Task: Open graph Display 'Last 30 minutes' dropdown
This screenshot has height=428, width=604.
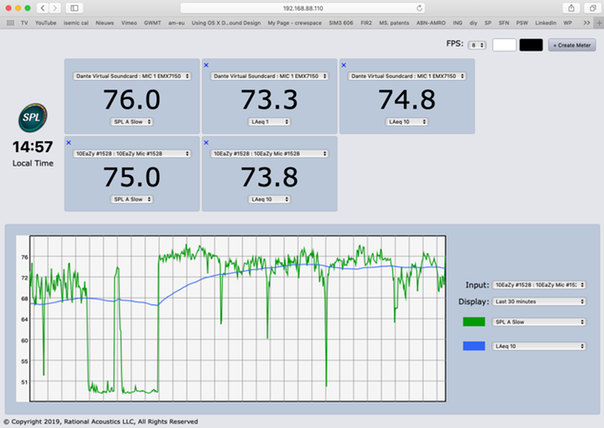Action: pos(535,300)
